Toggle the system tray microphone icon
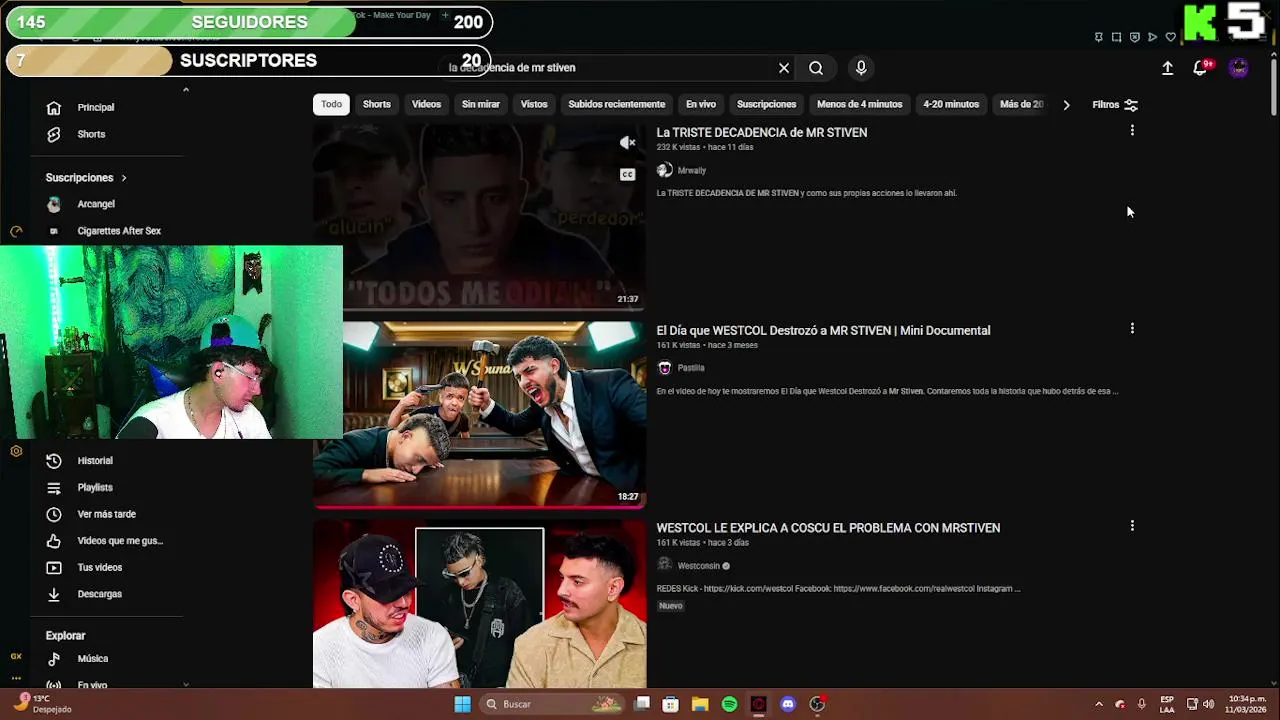Viewport: 1280px width, 720px height. 1141,704
